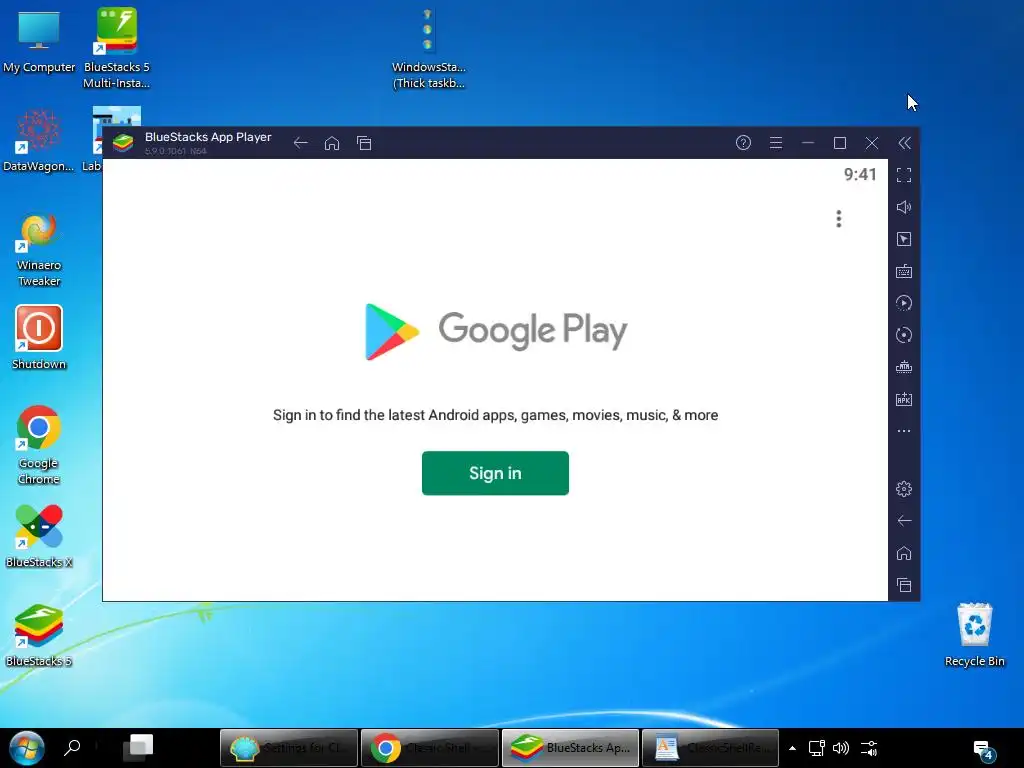The height and width of the screenshot is (768, 1024).
Task: Go home via the title bar home icon
Action: pos(332,143)
